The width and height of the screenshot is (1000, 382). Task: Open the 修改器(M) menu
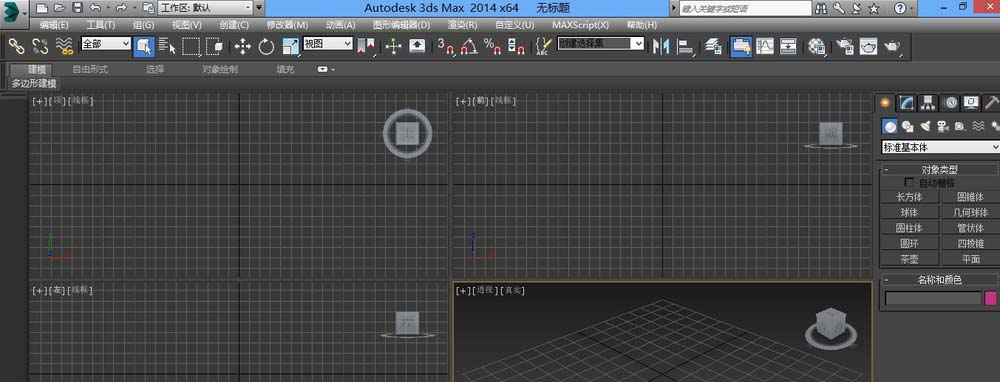click(x=287, y=25)
